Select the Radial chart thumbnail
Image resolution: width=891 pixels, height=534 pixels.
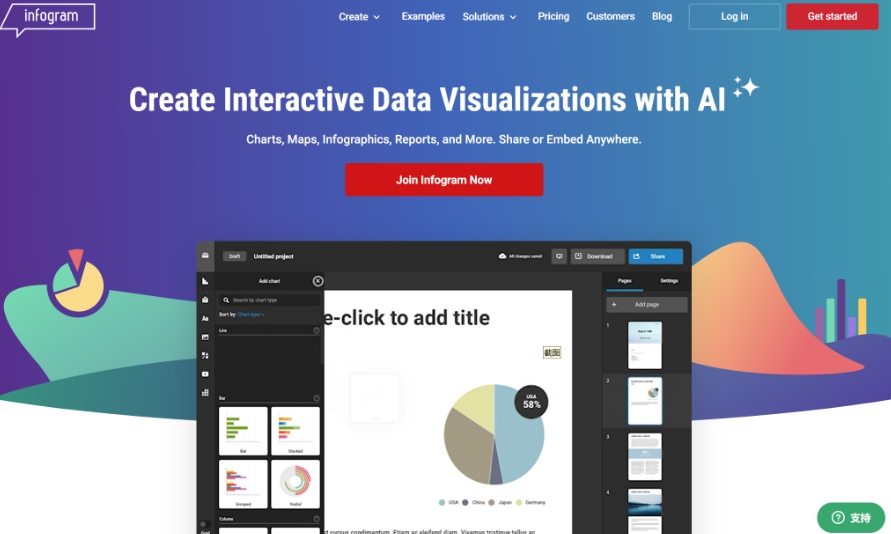(295, 484)
